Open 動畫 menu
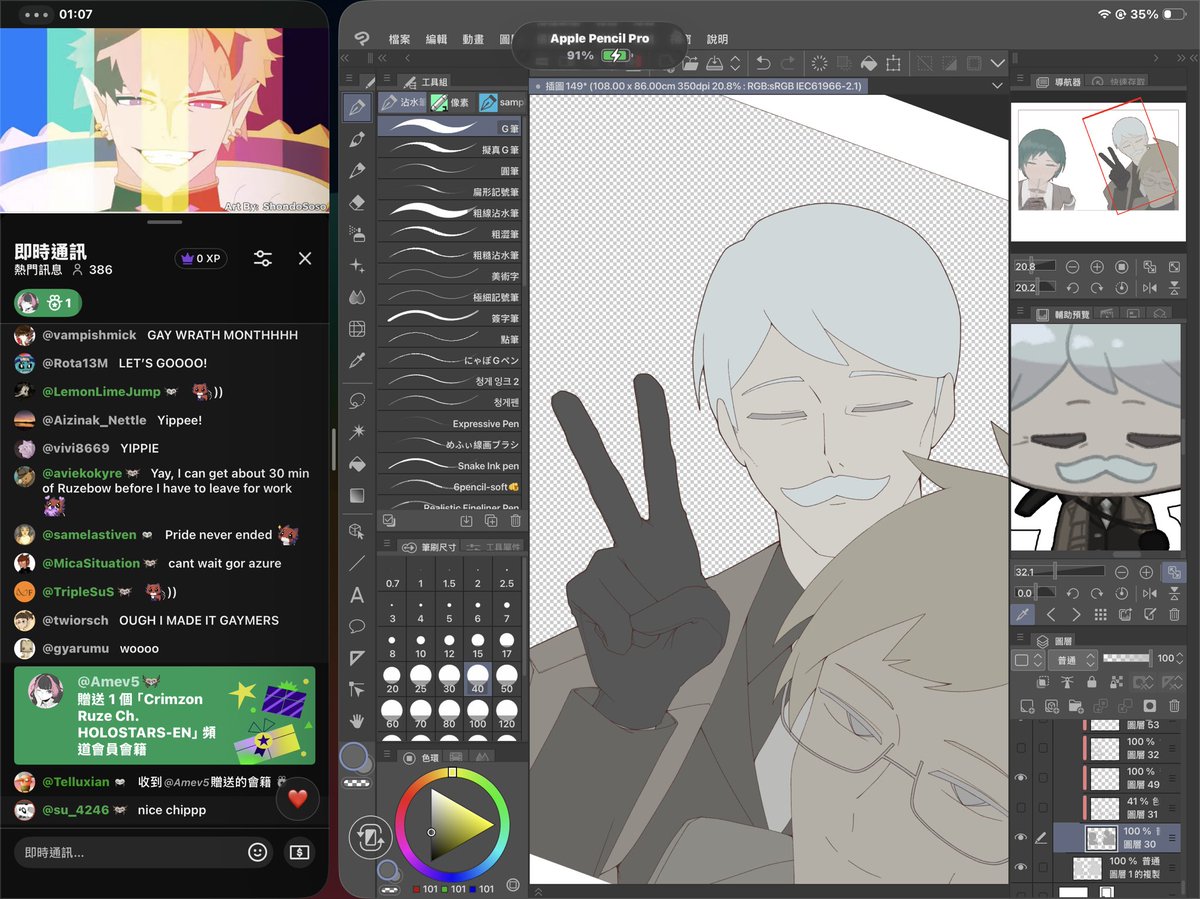Screen dimensions: 1200x899 [x=473, y=39]
